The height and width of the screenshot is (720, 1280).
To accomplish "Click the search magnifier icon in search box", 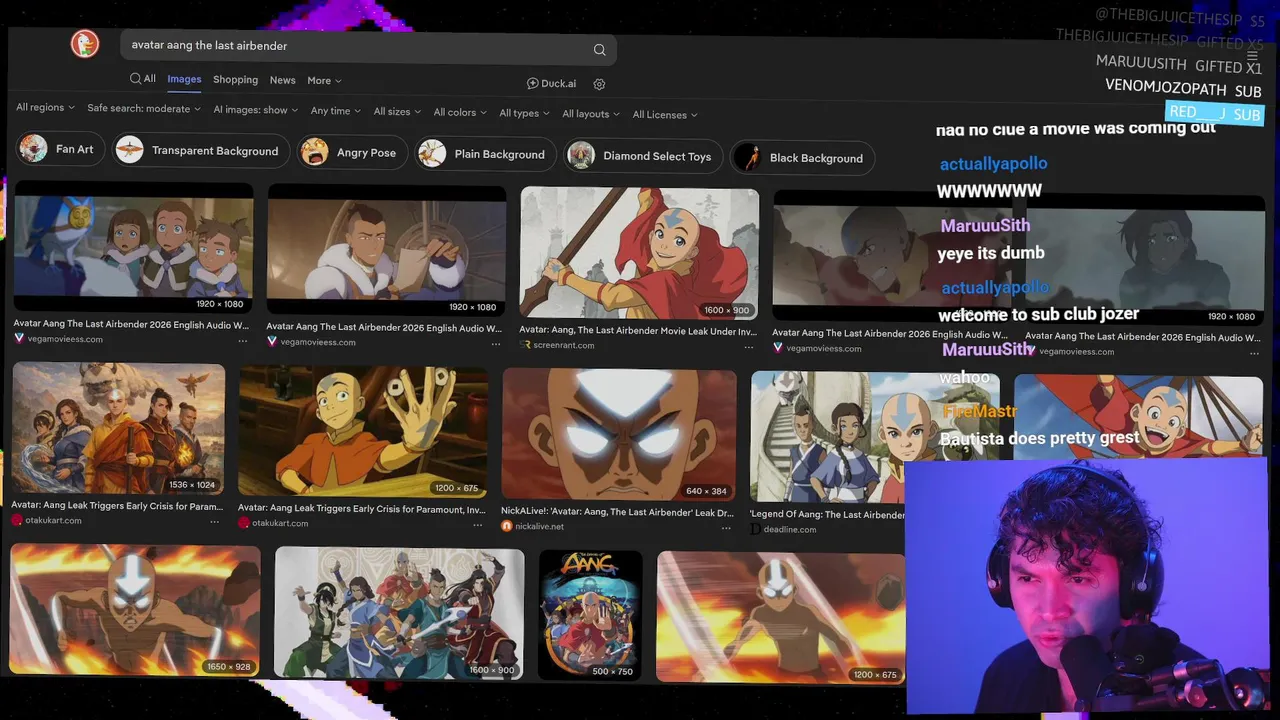I will click(x=599, y=50).
